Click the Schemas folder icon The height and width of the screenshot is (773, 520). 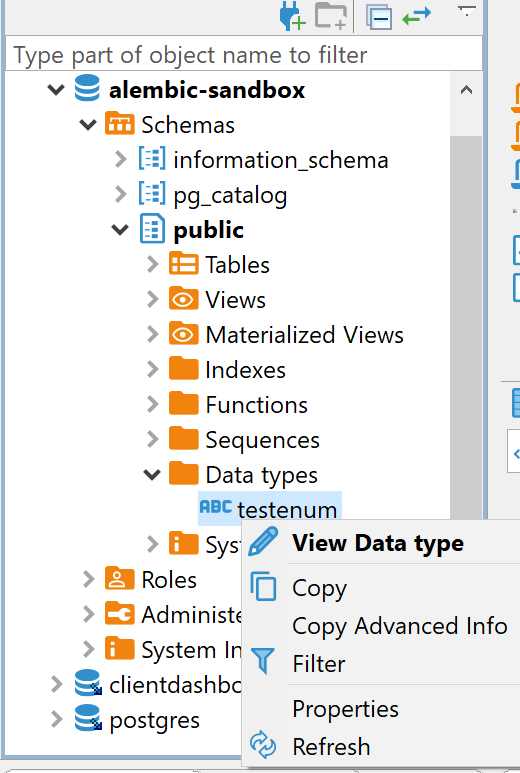[x=119, y=124]
